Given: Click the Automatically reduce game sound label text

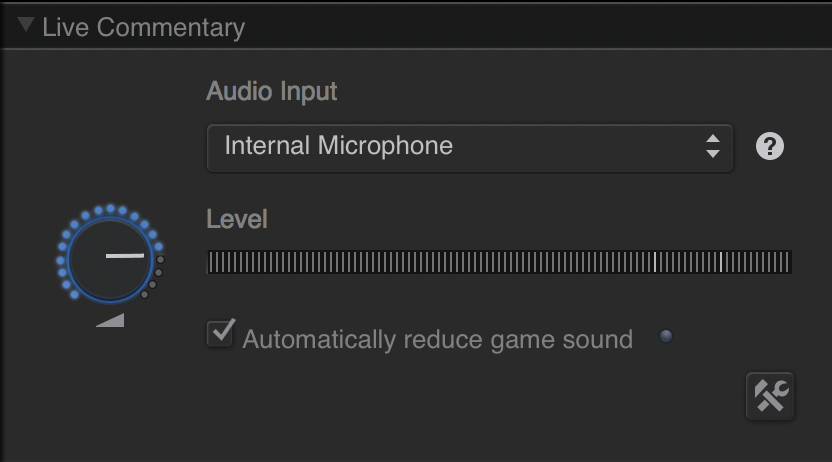Looking at the screenshot, I should 438,340.
